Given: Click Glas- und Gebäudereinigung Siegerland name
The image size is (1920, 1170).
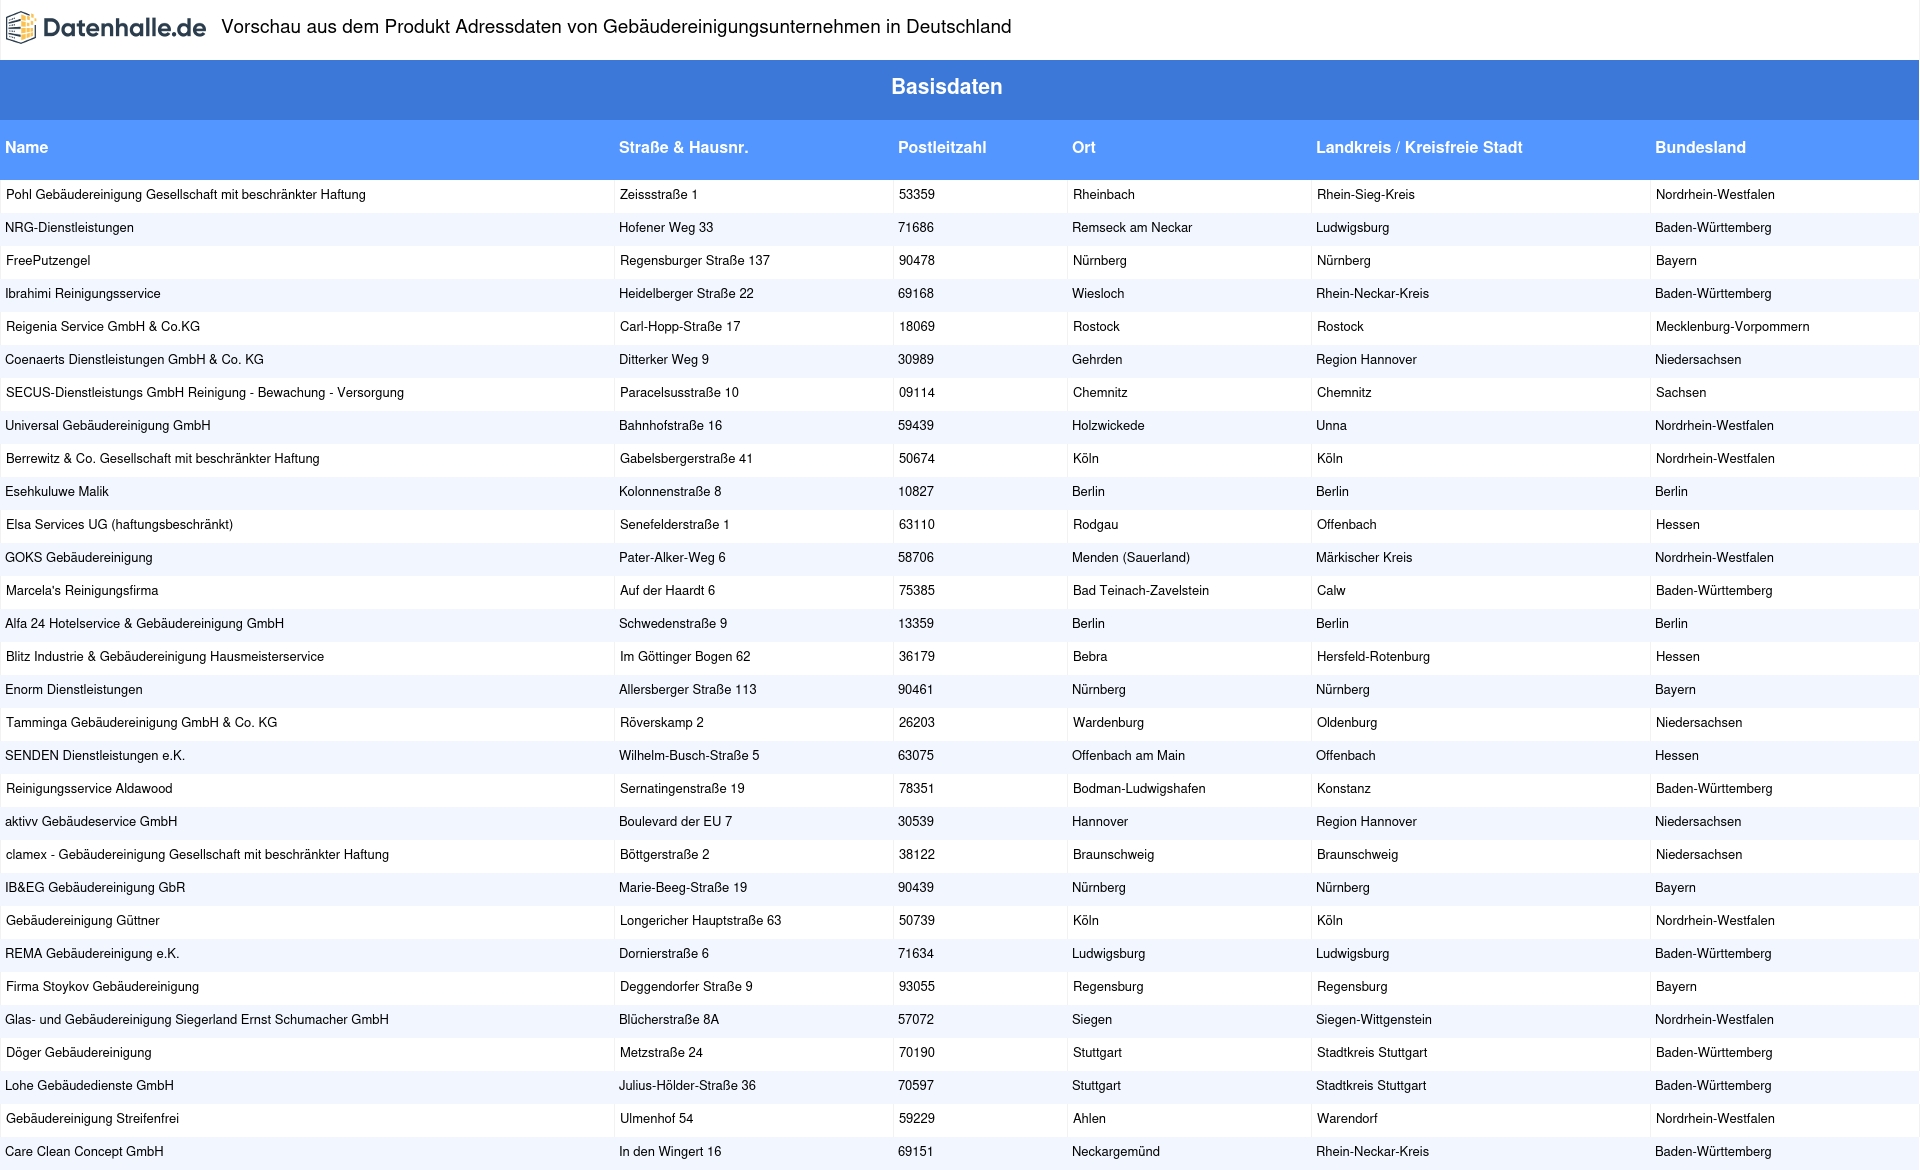Looking at the screenshot, I should tap(197, 1020).
